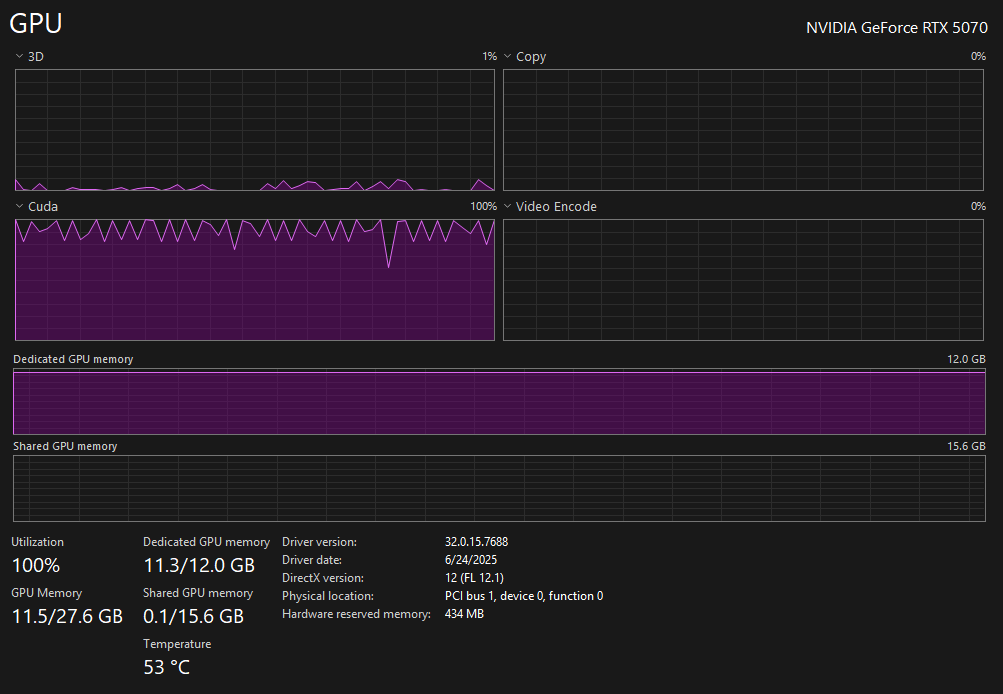The image size is (1003, 694).
Task: Click the Copy engine usage graph
Action: [743, 130]
